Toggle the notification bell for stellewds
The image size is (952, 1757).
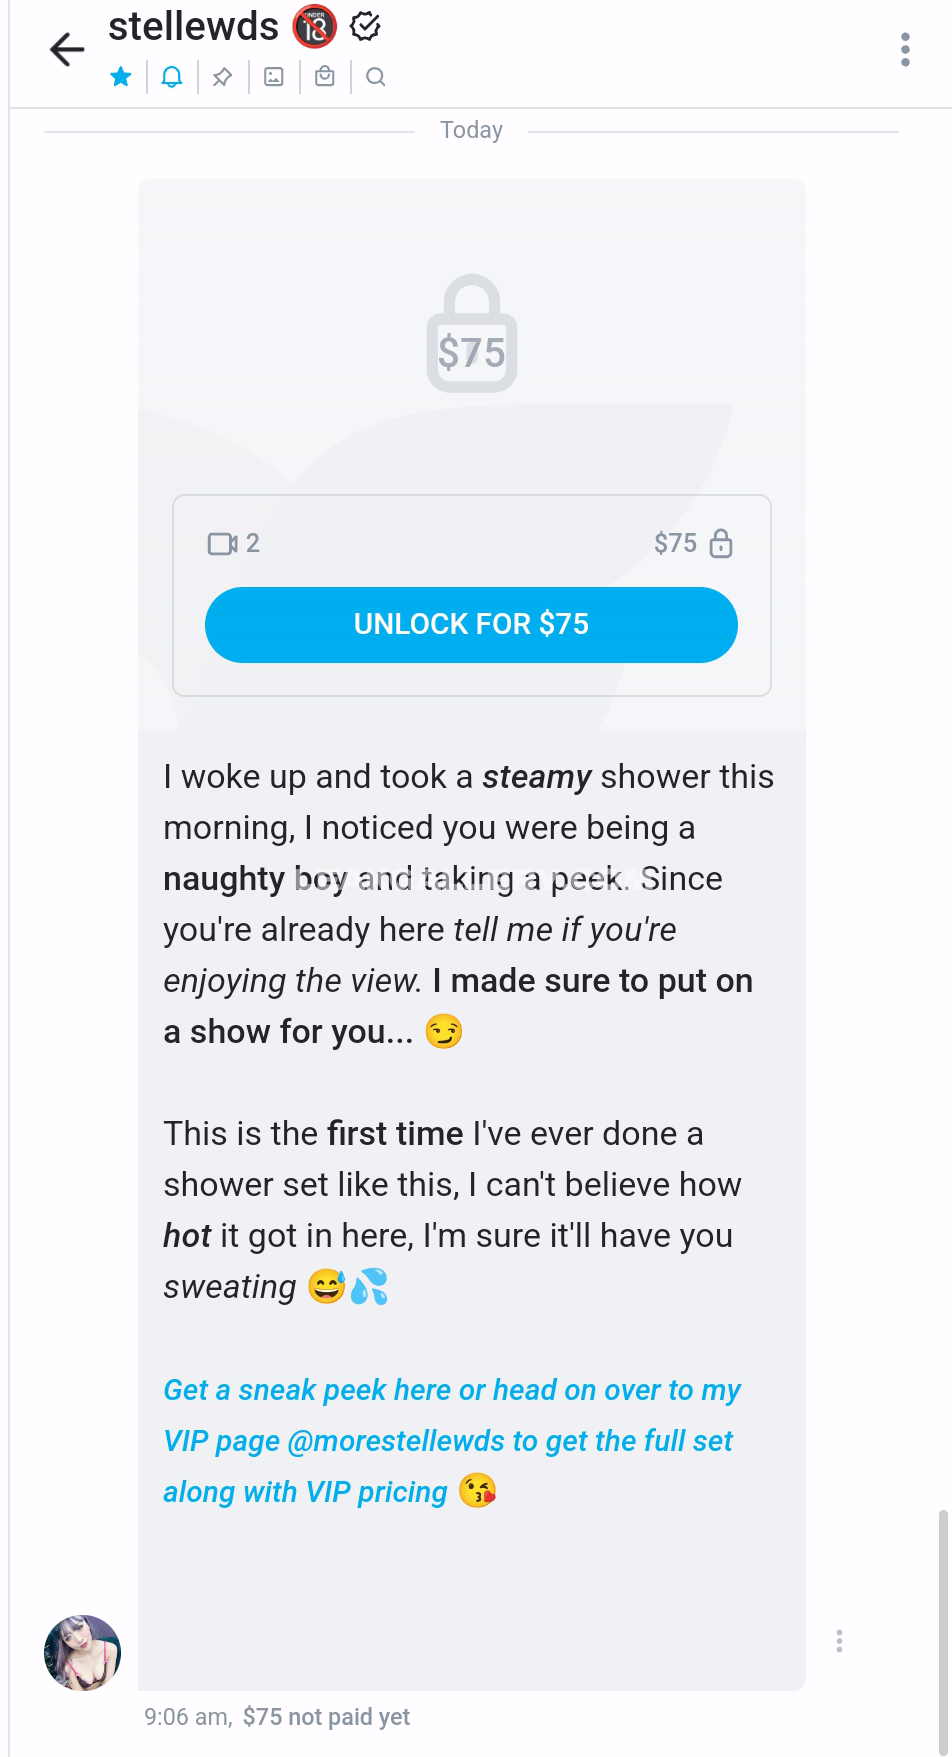click(x=172, y=77)
